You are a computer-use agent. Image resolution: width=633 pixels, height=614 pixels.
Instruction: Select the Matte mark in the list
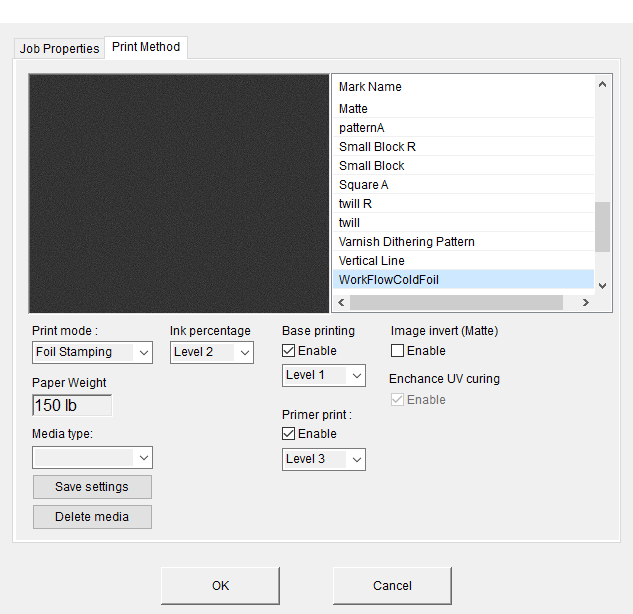(x=463, y=109)
